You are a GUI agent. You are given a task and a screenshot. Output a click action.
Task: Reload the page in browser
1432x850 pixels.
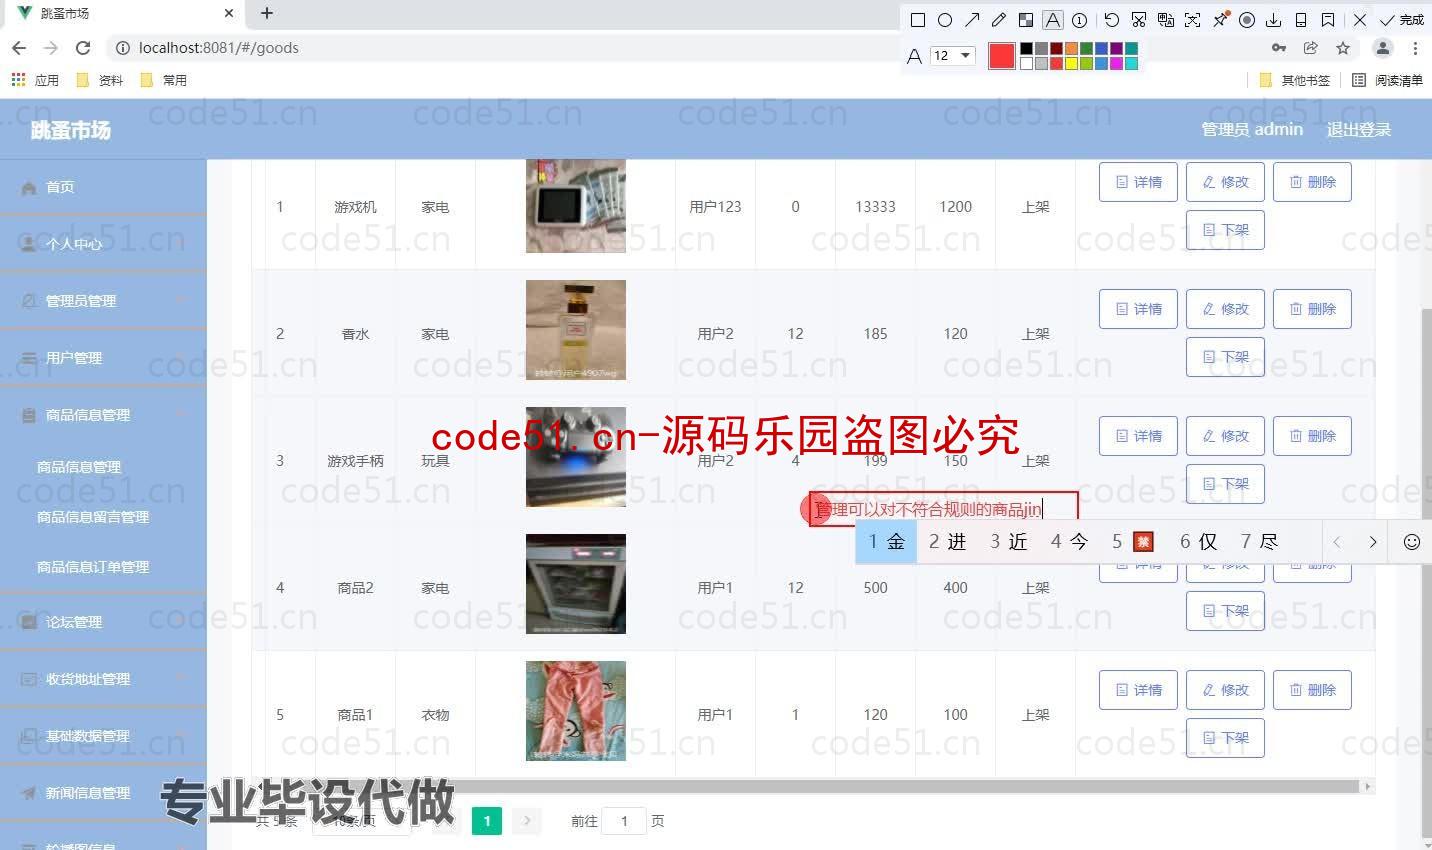click(x=83, y=48)
